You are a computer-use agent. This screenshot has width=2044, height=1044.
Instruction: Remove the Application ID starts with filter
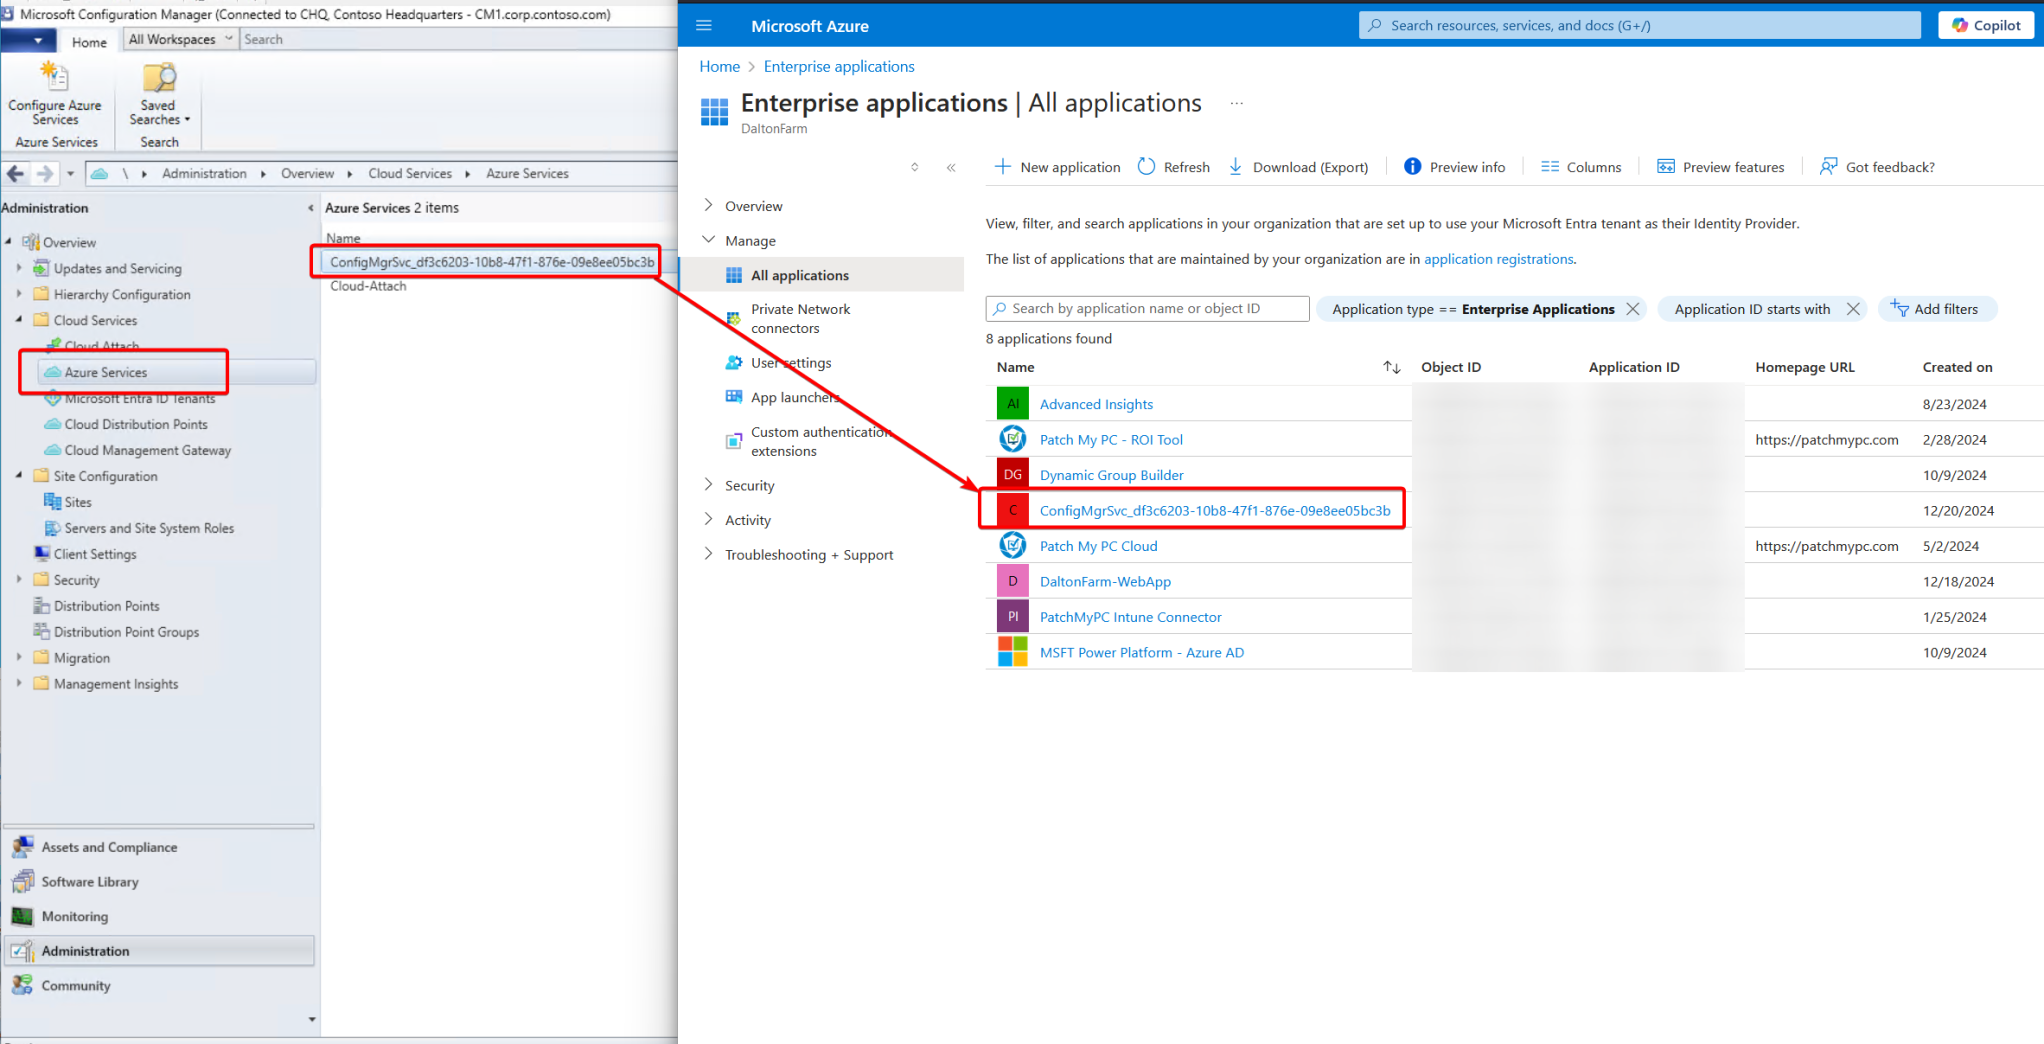1853,309
